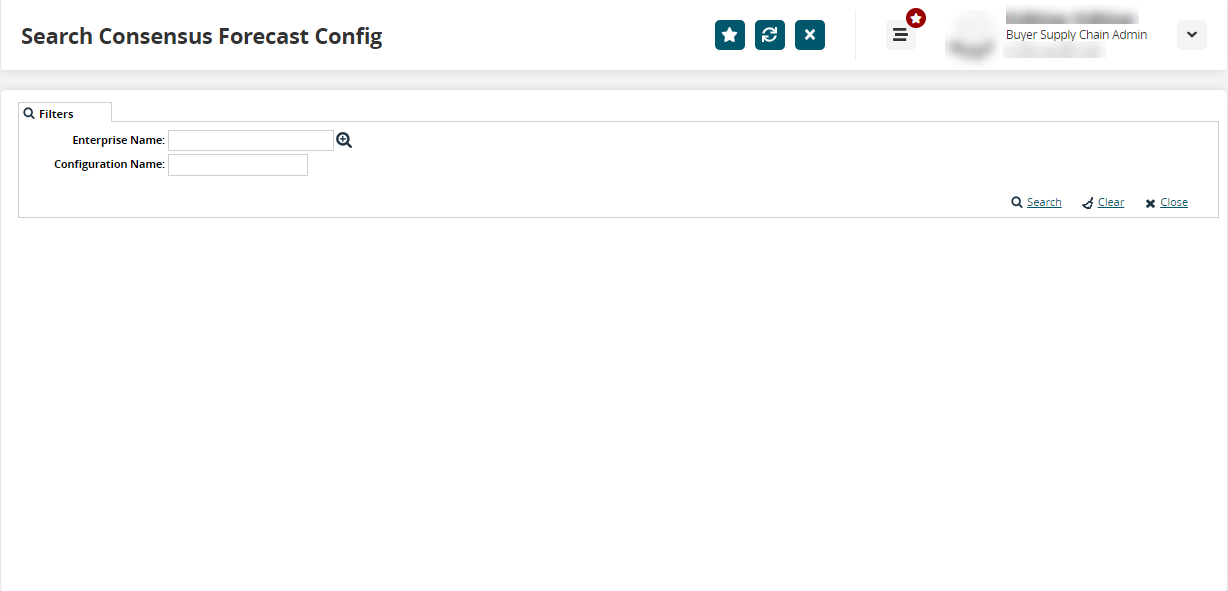
Task: Expand the user account dropdown arrow
Action: tap(1191, 35)
